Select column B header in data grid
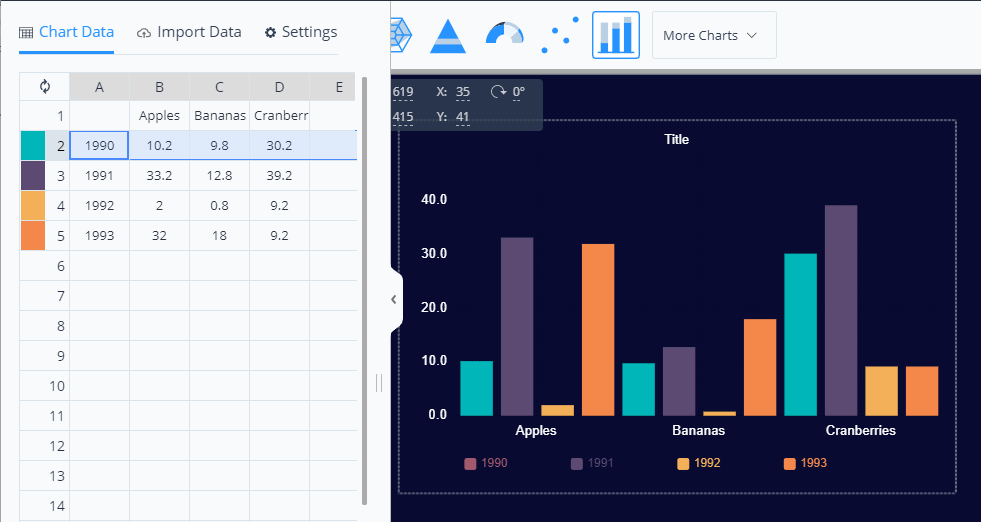The width and height of the screenshot is (981, 522). tap(159, 87)
